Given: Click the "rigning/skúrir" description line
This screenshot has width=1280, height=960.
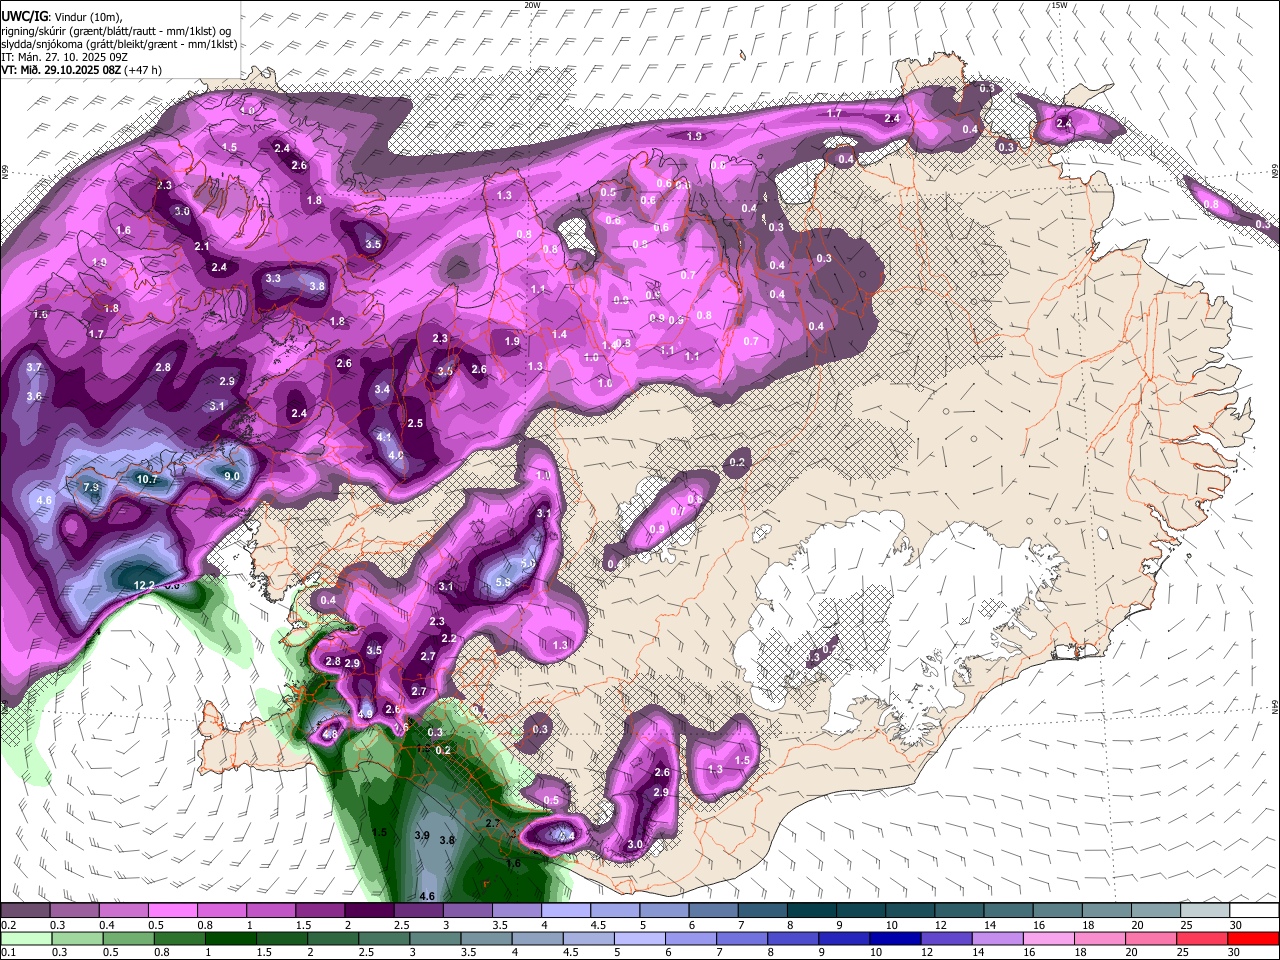Looking at the screenshot, I should click(x=118, y=31).
